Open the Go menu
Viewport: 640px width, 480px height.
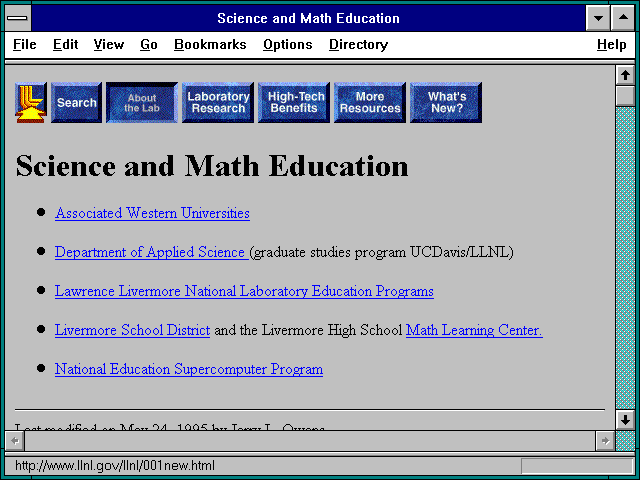[x=149, y=44]
